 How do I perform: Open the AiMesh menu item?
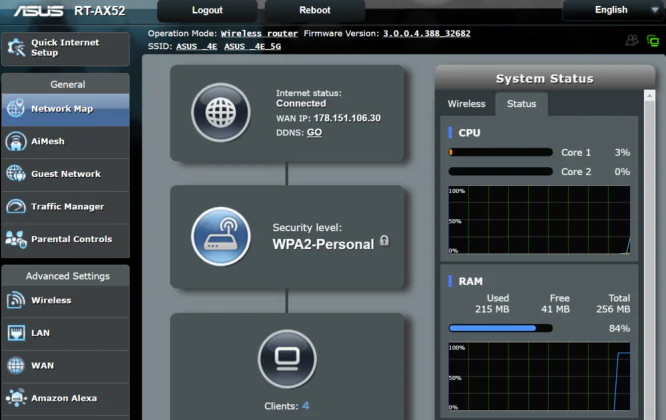[x=65, y=141]
